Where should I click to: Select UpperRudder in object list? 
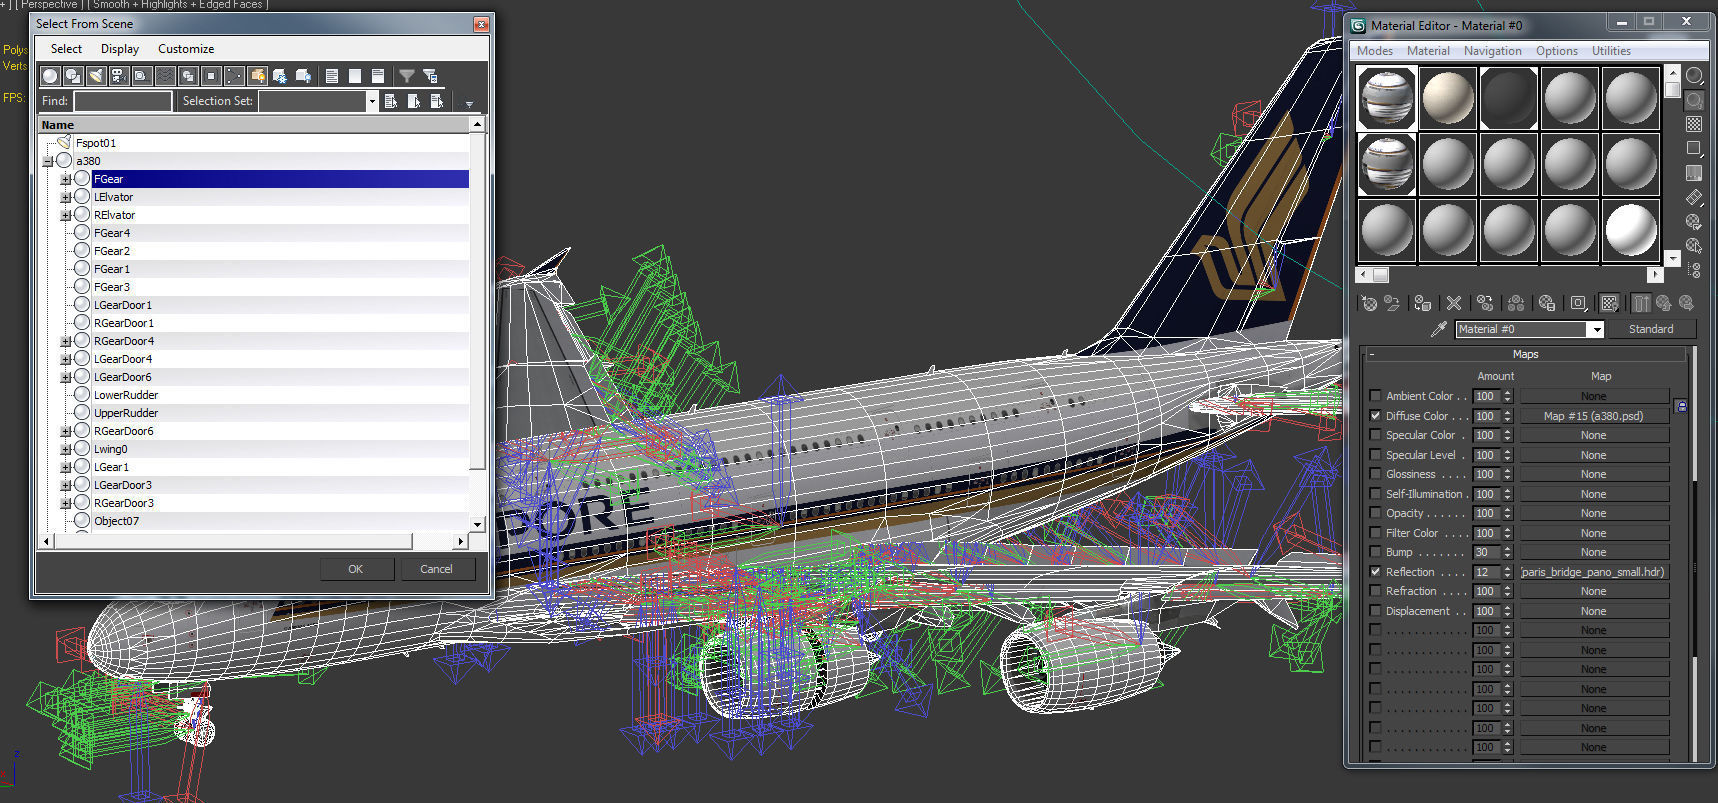click(126, 413)
